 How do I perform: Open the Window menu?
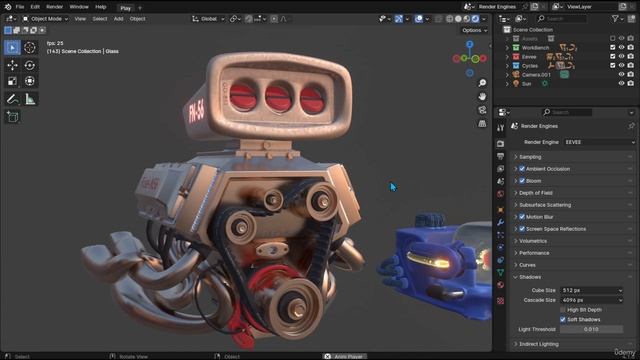(x=79, y=7)
